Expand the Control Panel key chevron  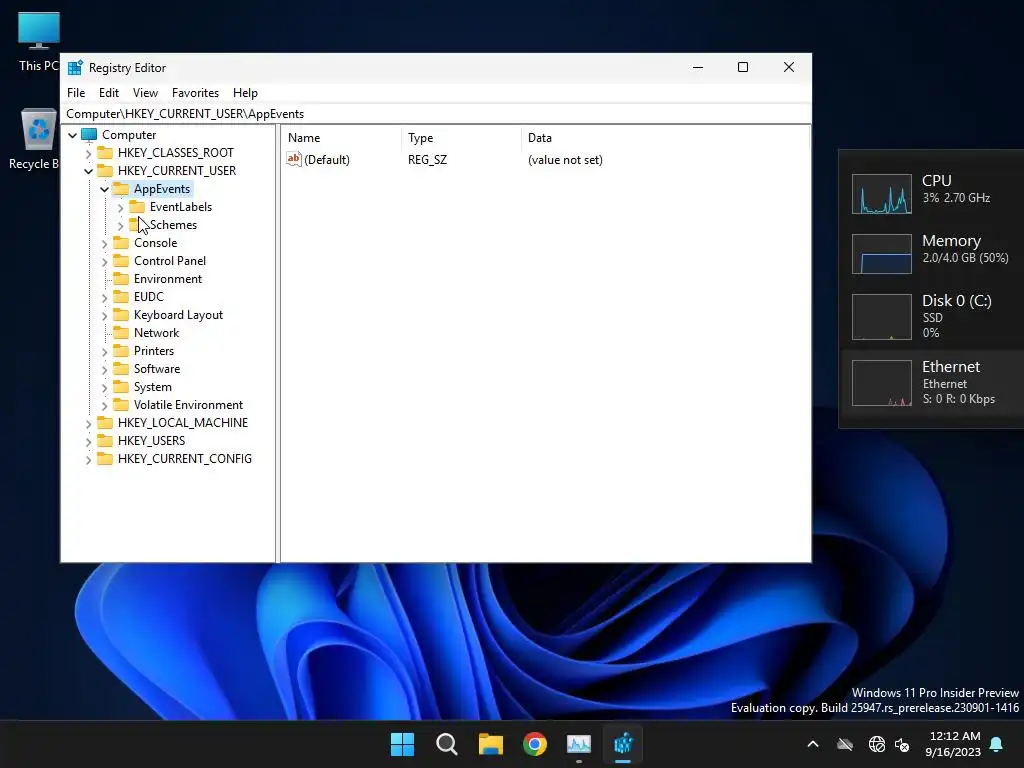[x=104, y=261]
